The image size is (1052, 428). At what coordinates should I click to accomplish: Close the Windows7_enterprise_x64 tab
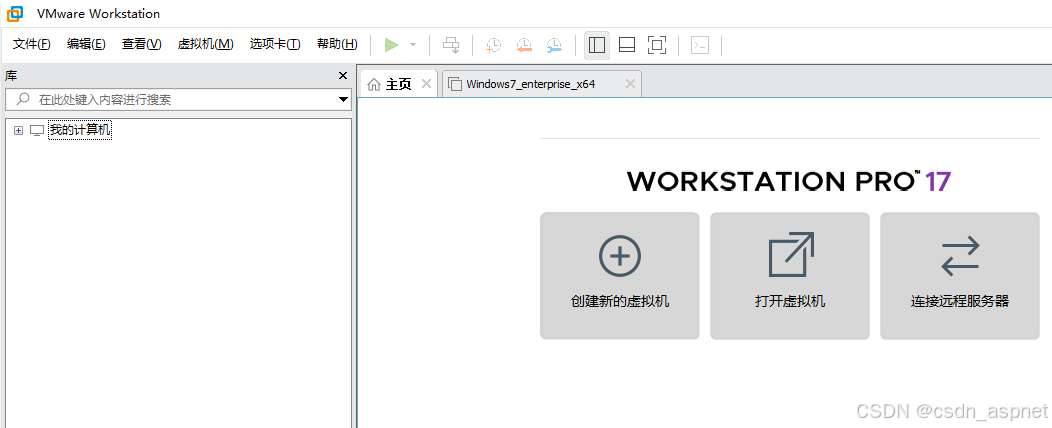point(630,83)
